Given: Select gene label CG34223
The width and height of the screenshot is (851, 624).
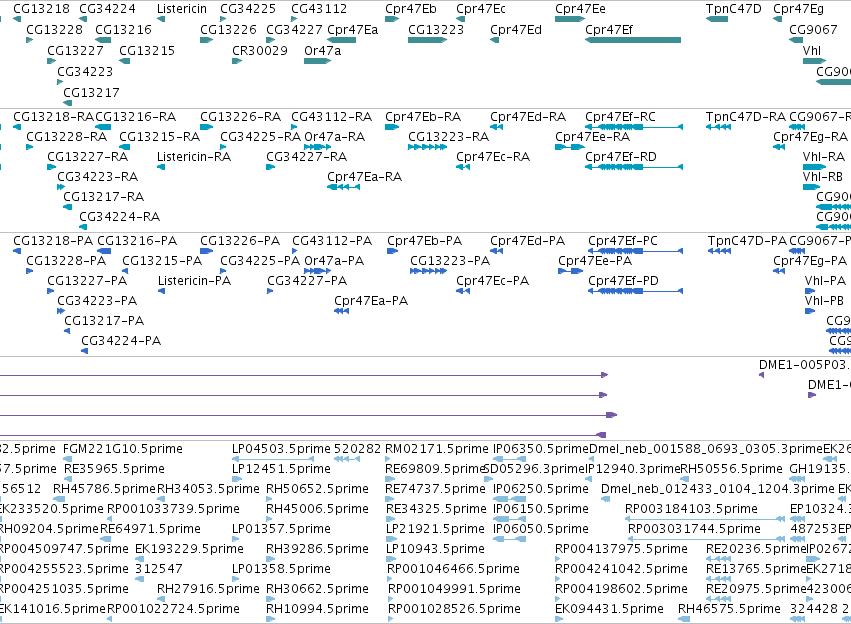Looking at the screenshot, I should 85,72.
